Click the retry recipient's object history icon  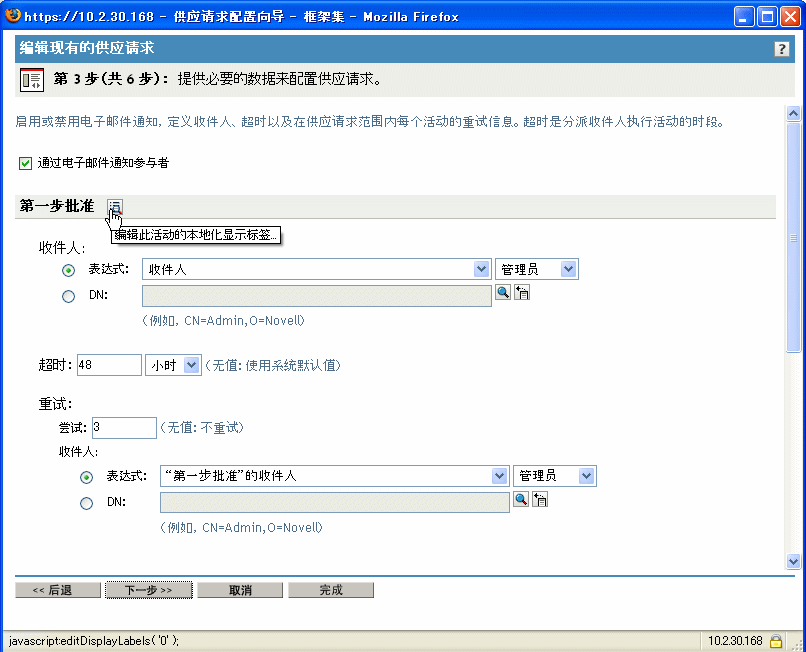tap(540, 499)
